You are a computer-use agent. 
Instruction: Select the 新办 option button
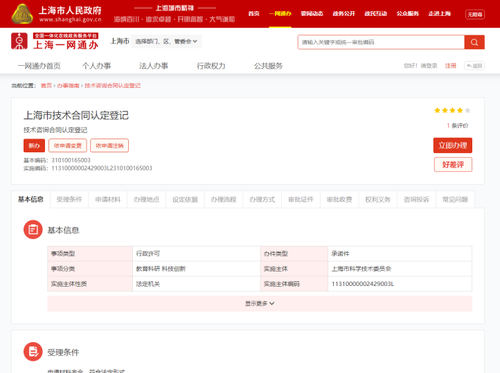(34, 145)
